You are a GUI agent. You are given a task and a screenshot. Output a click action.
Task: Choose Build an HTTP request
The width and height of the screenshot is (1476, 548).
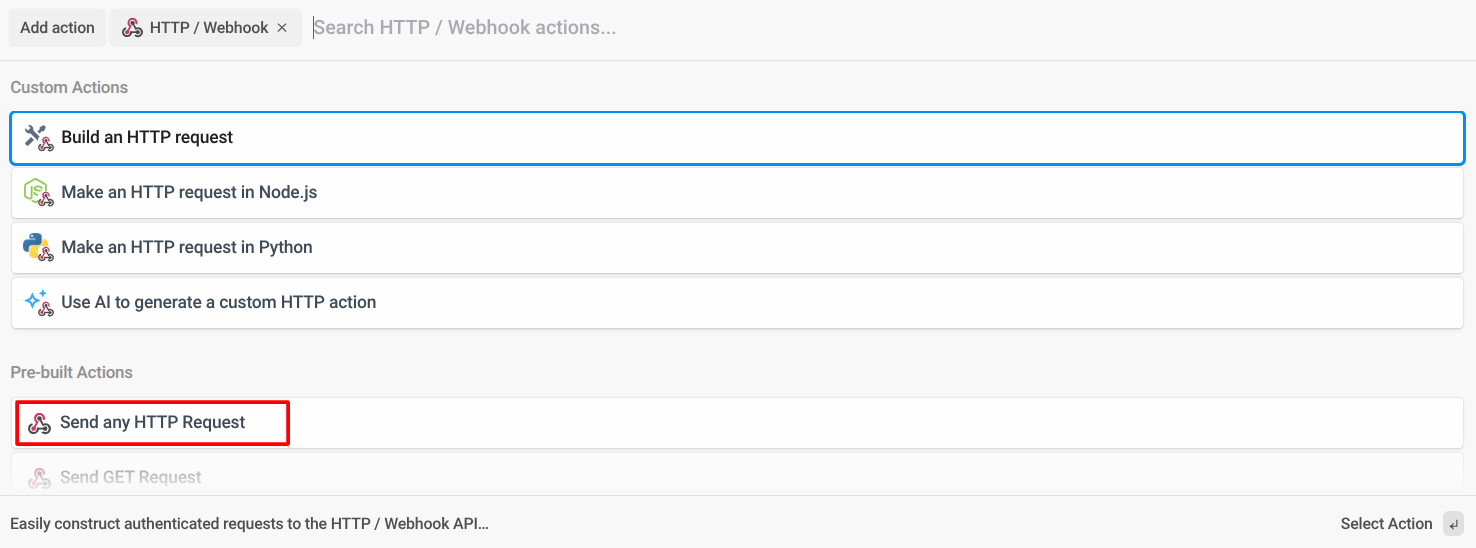coord(738,138)
